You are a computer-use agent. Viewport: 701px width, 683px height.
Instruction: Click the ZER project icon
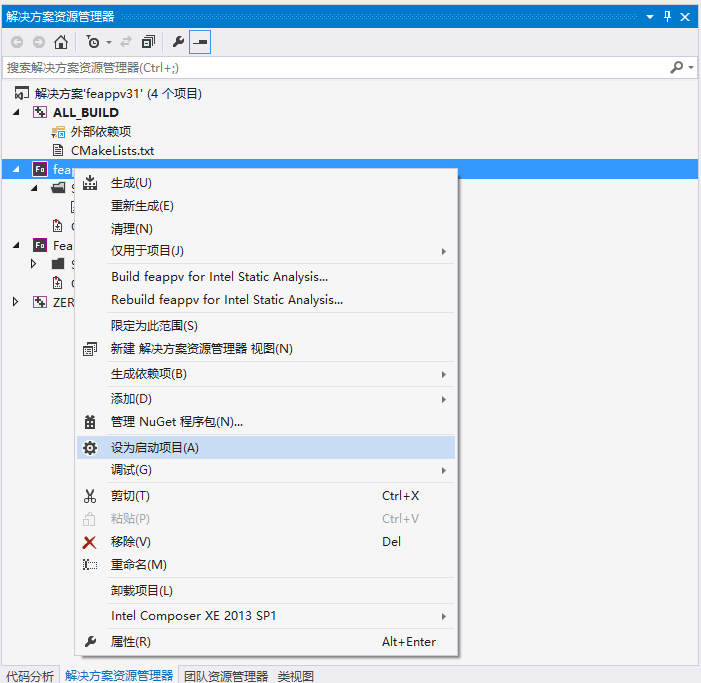click(x=40, y=302)
